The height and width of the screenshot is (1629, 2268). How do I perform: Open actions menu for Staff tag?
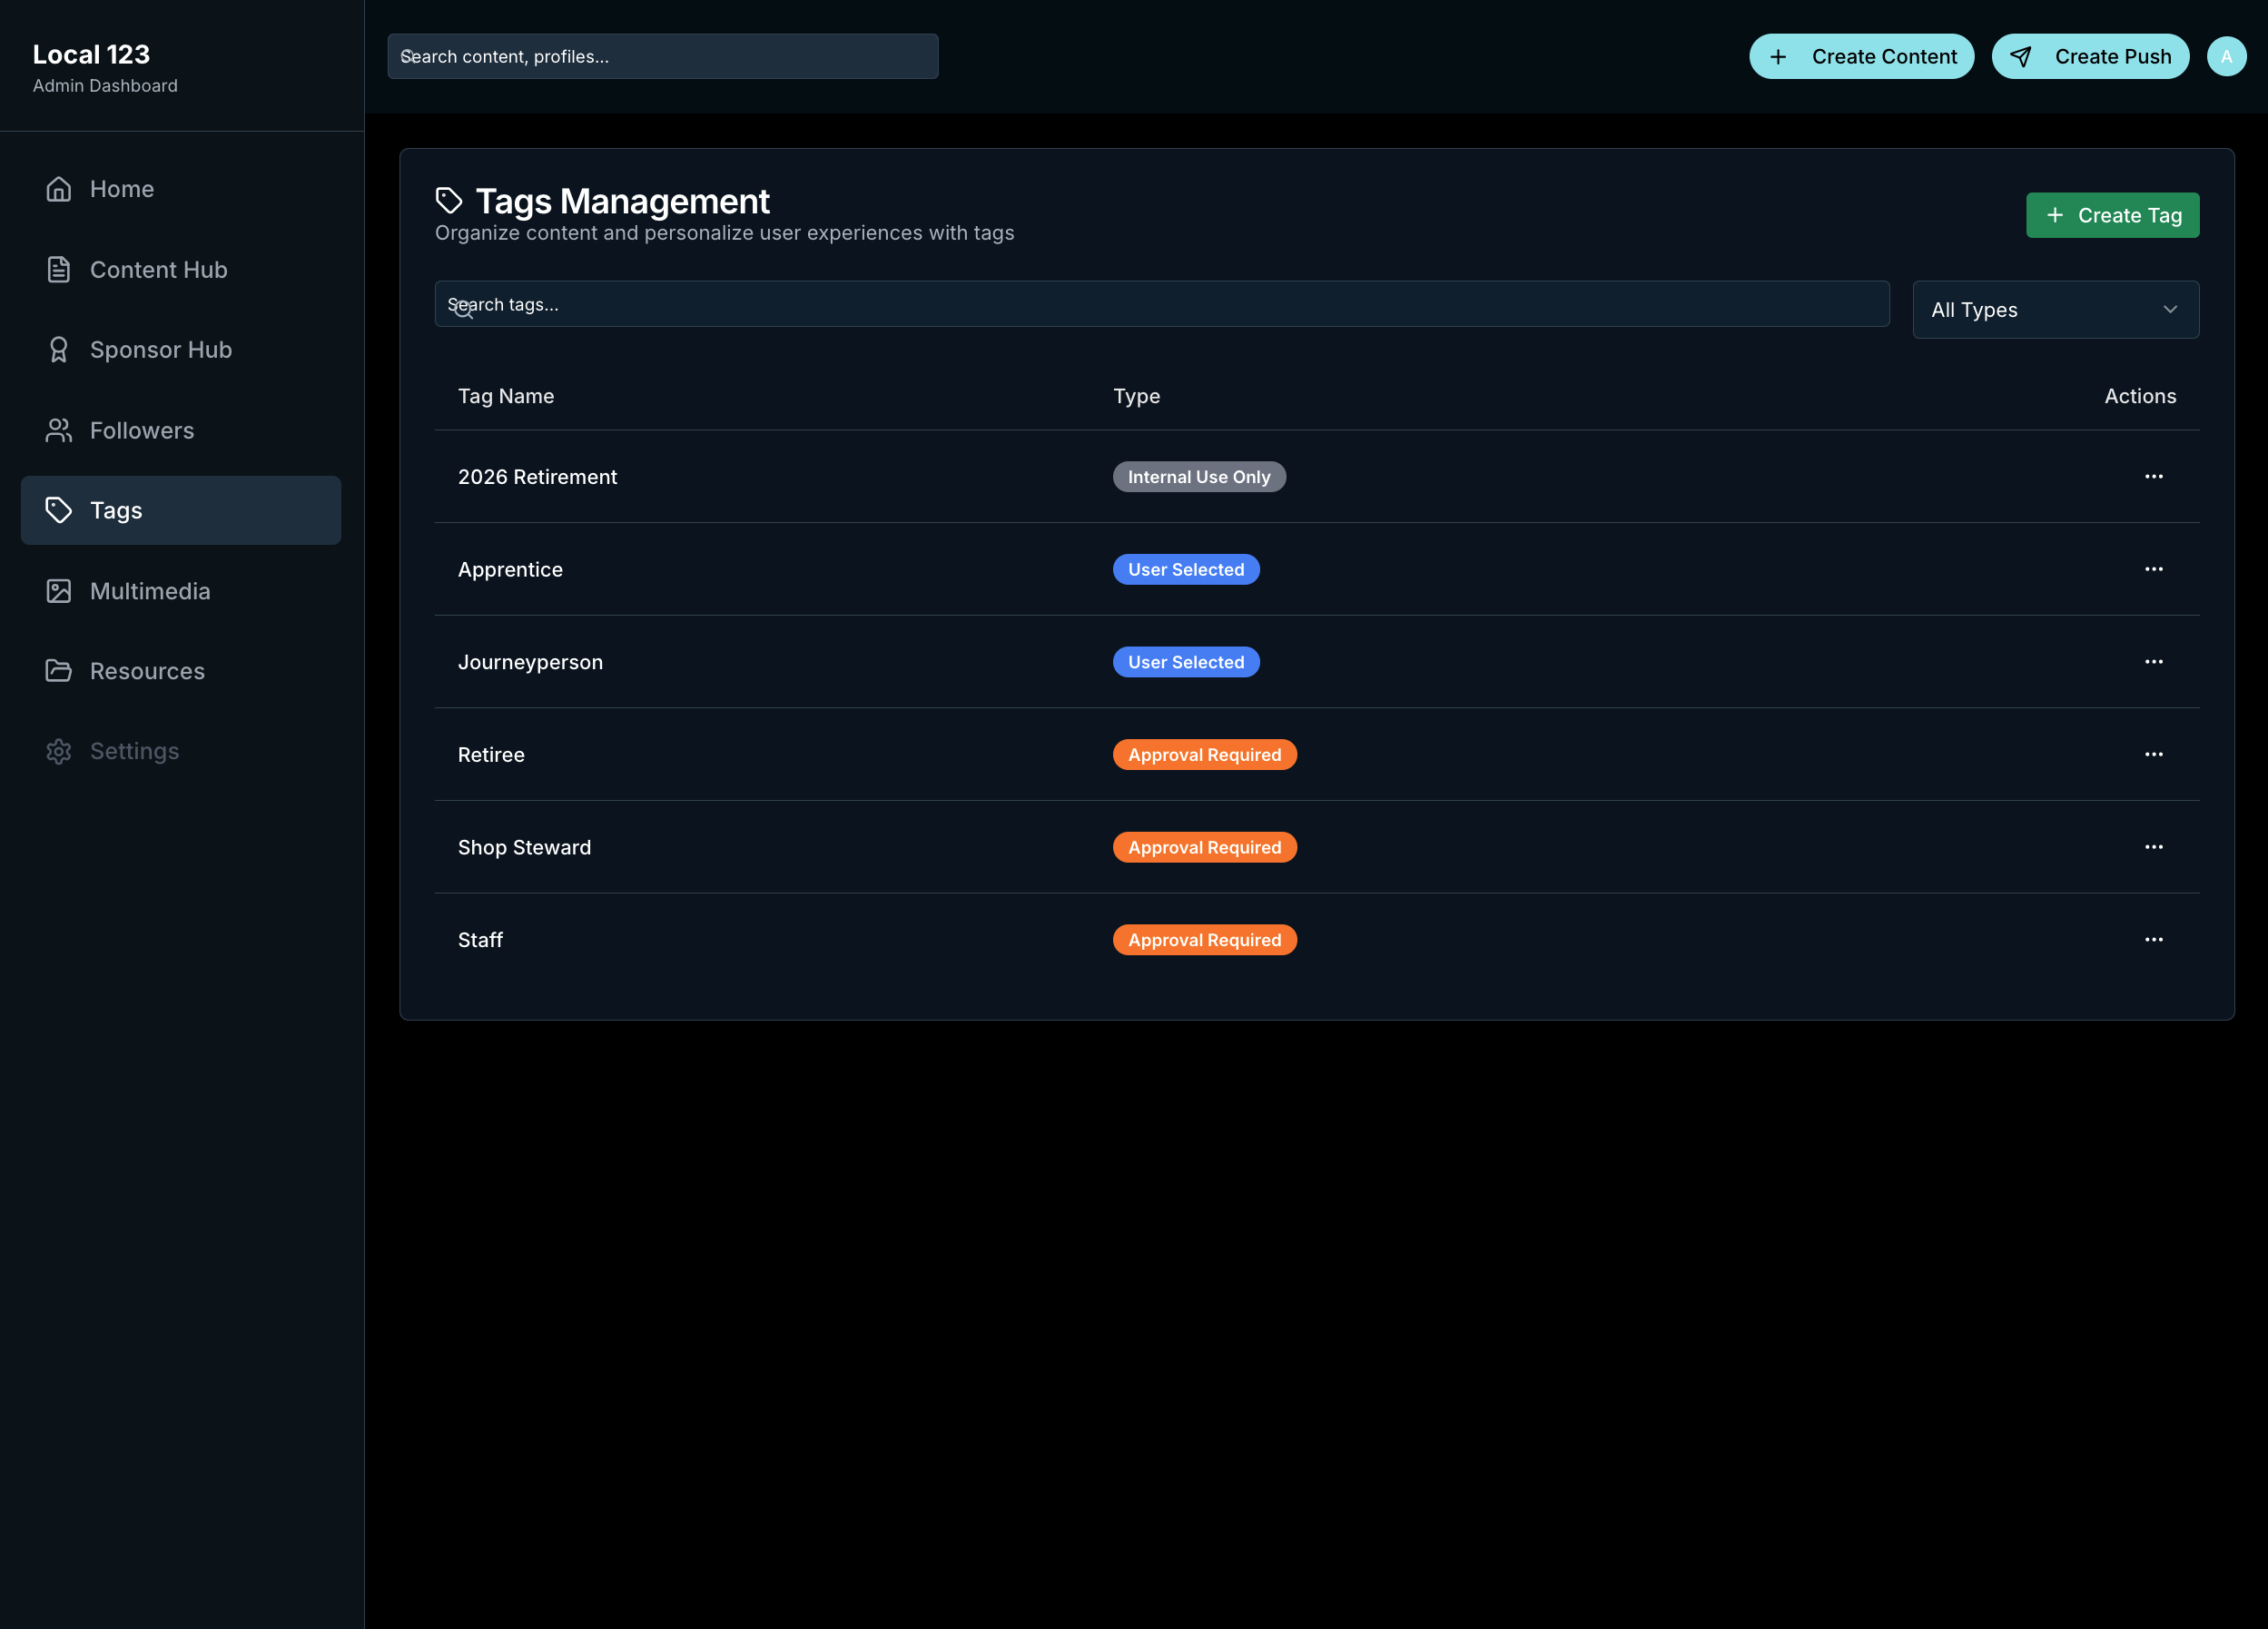[x=2154, y=939]
